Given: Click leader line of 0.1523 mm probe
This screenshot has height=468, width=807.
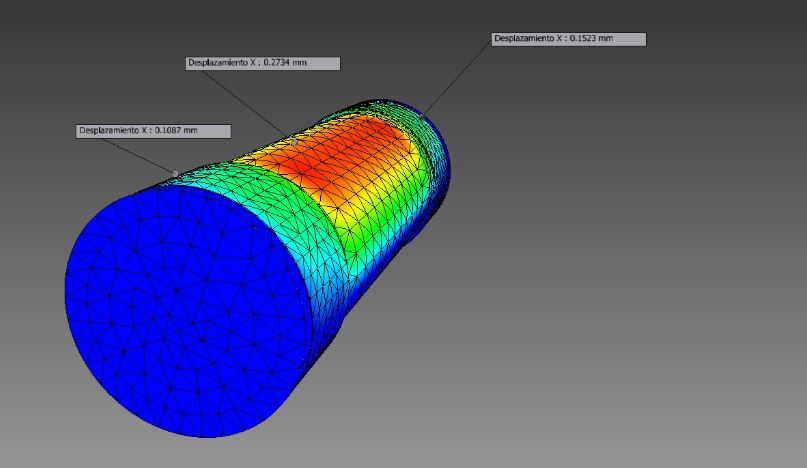Looking at the screenshot, I should pyautogui.click(x=458, y=79).
